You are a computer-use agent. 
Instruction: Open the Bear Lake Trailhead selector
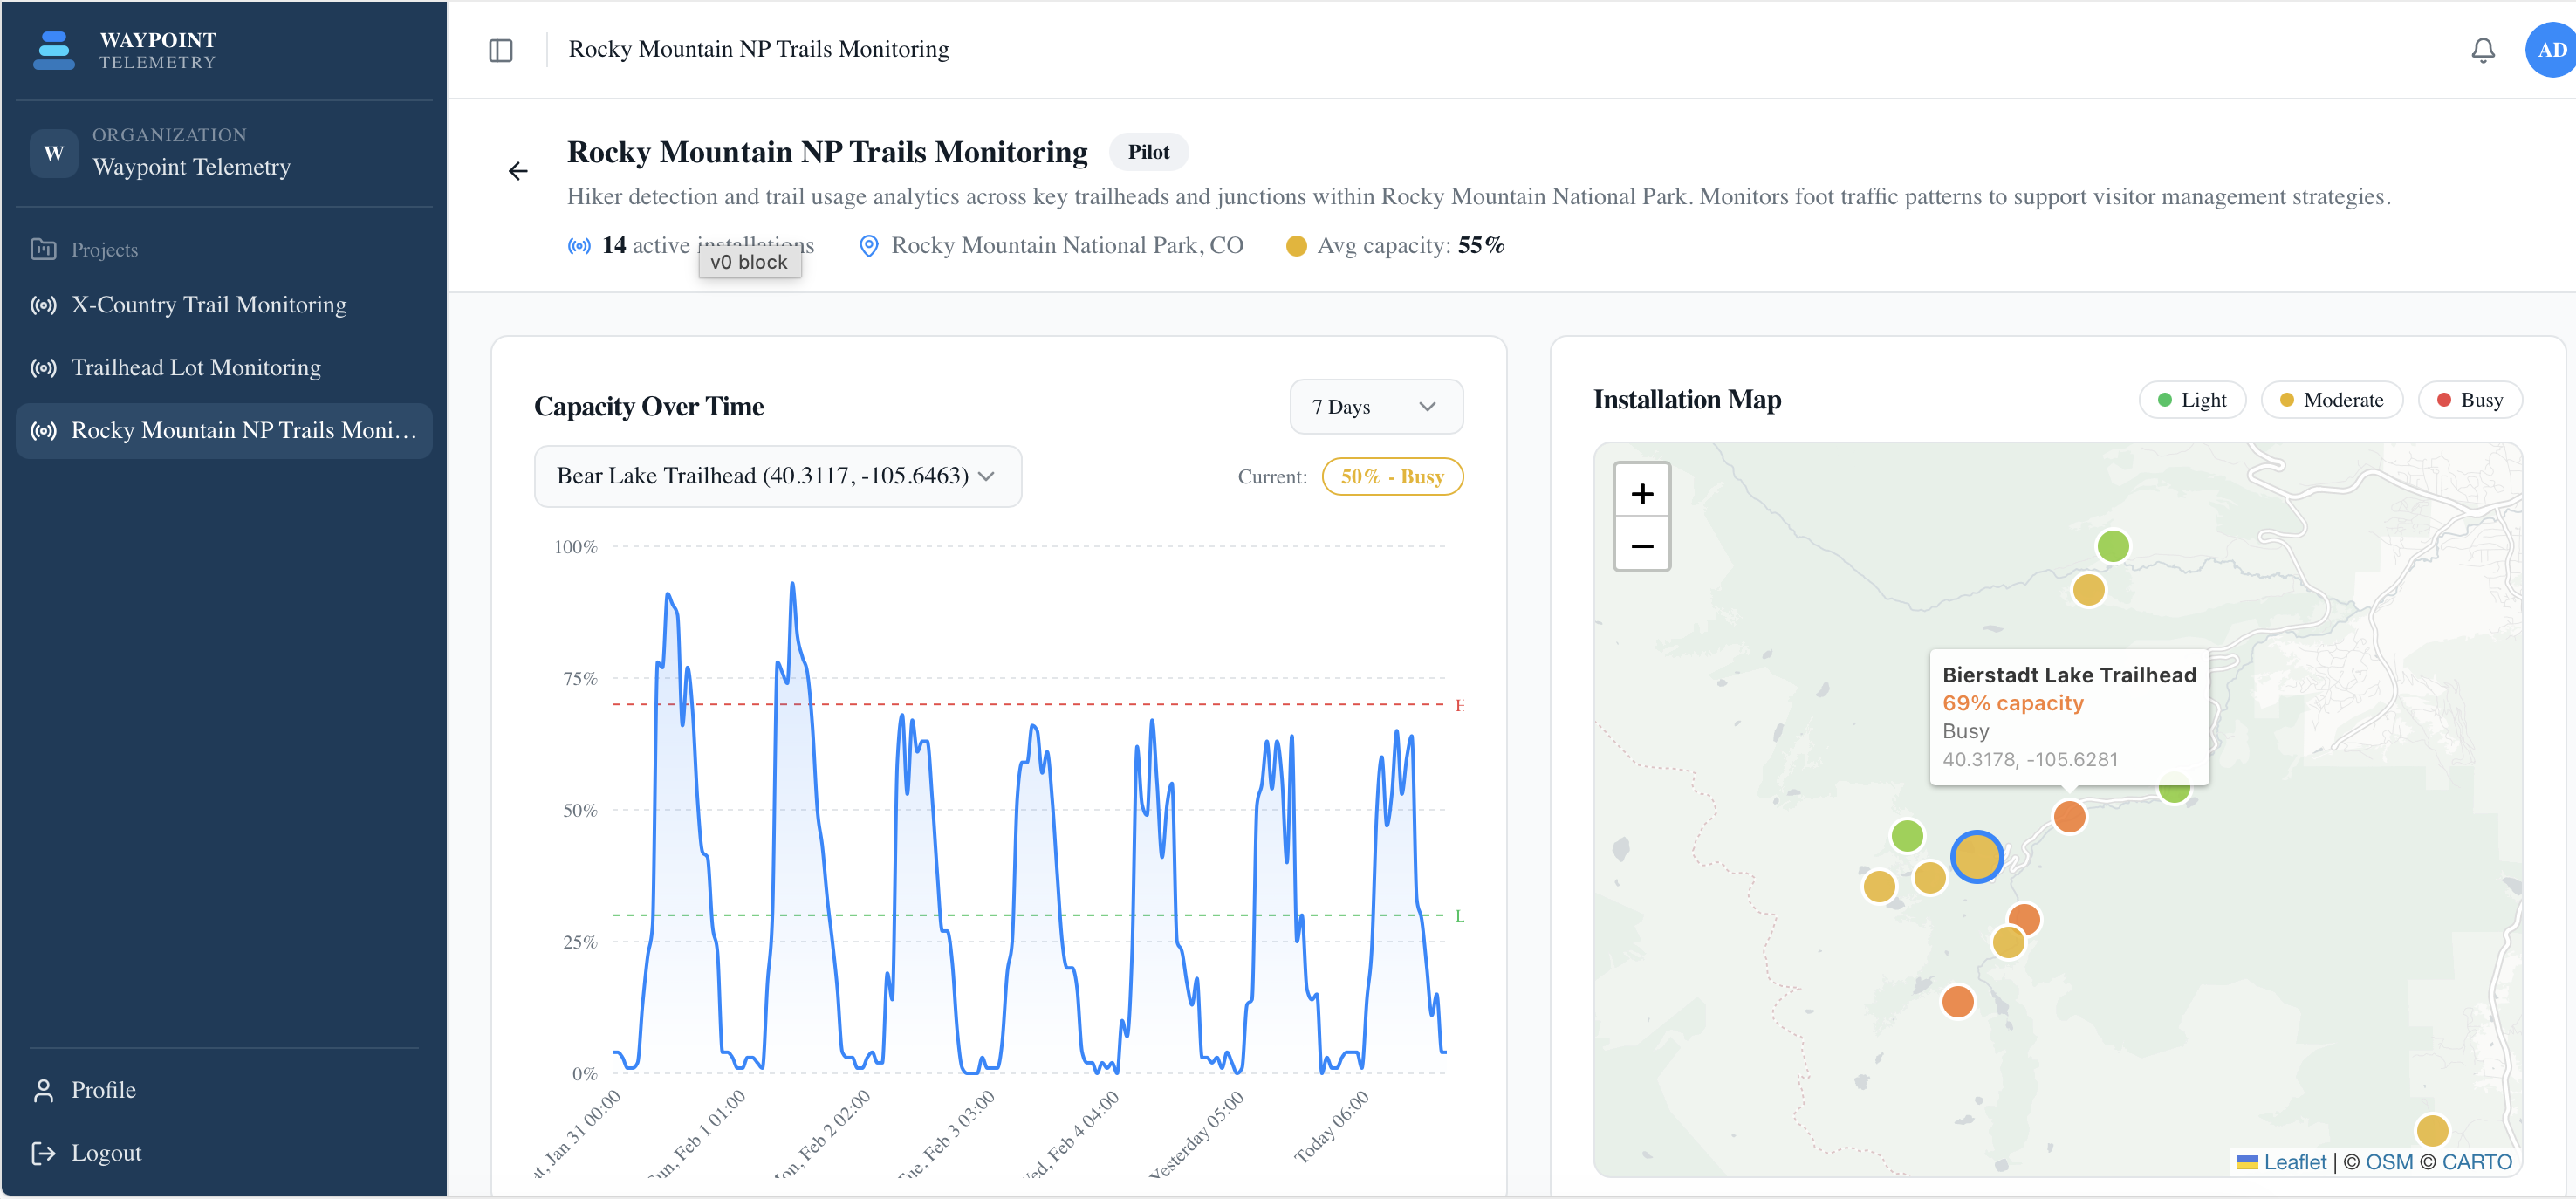(x=778, y=476)
